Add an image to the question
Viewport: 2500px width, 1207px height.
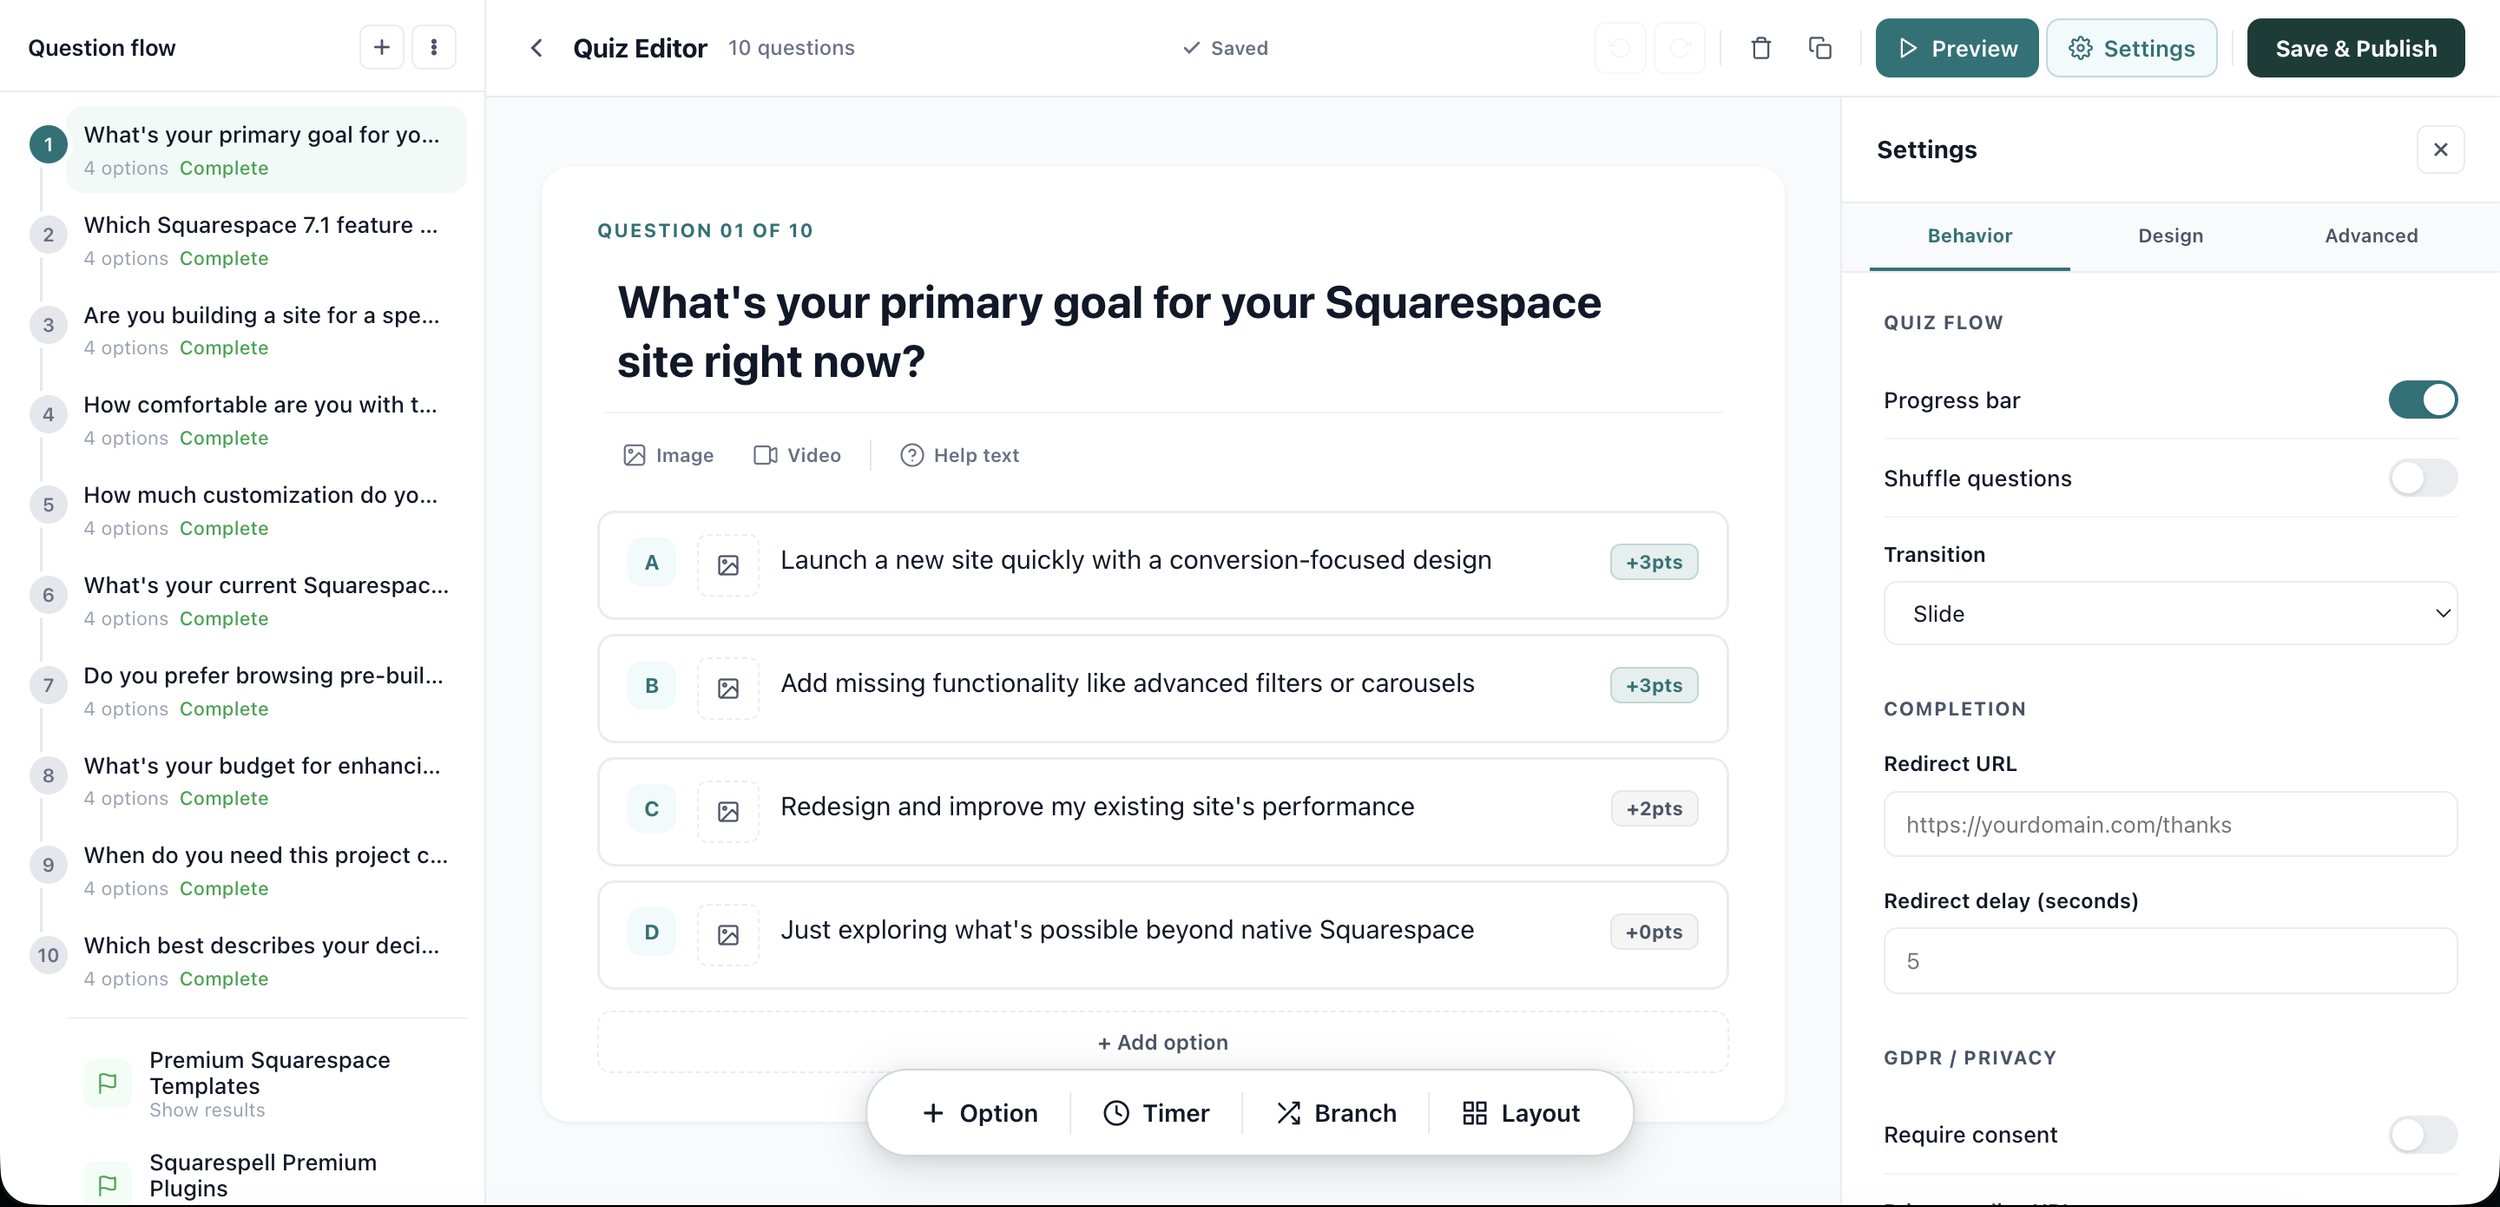(668, 455)
